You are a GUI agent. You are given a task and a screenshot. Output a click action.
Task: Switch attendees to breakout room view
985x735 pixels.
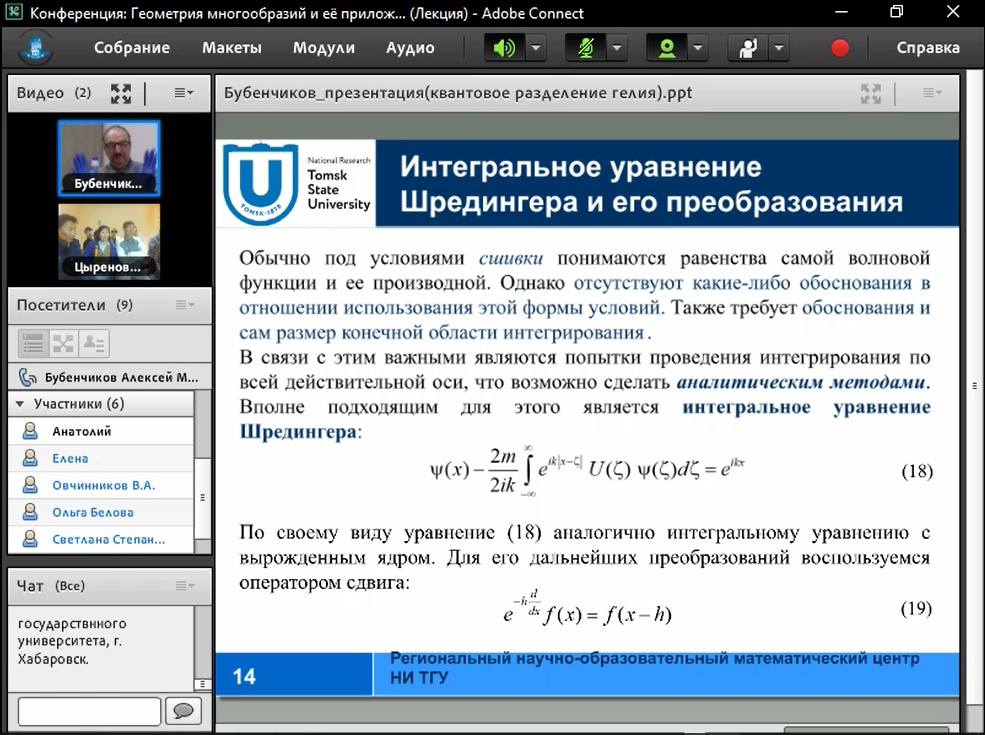[64, 343]
